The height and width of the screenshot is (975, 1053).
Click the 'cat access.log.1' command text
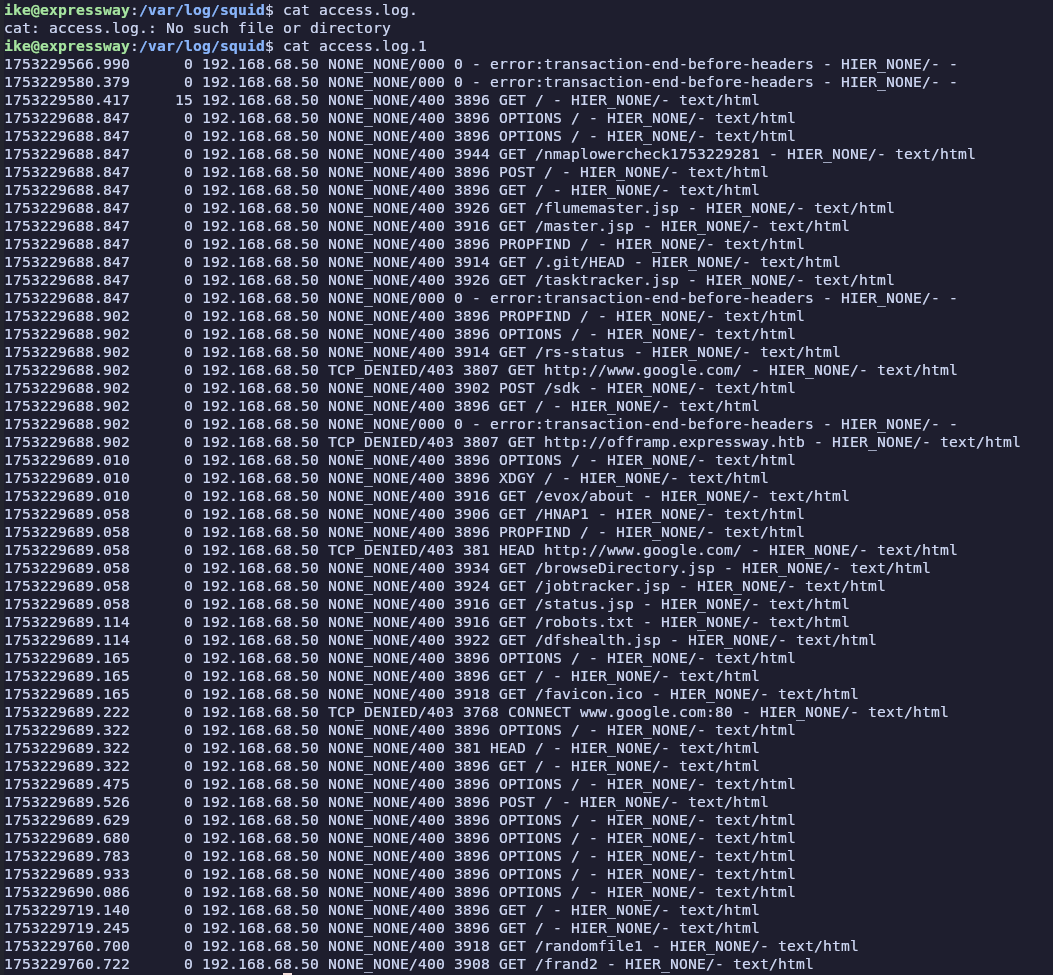tap(355, 46)
